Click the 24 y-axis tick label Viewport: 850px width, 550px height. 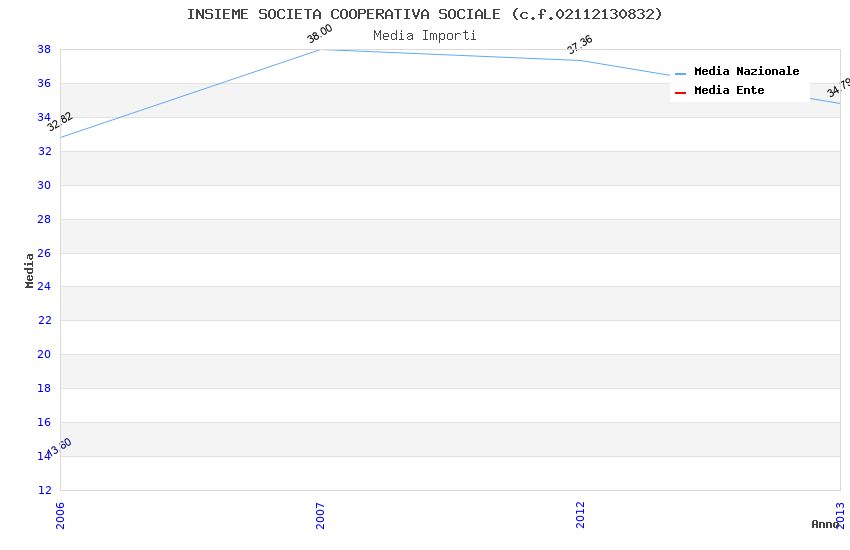pyautogui.click(x=44, y=287)
